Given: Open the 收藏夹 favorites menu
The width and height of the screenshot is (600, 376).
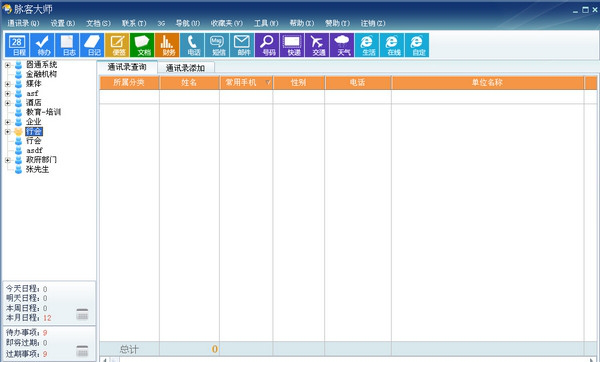Looking at the screenshot, I should coord(227,23).
